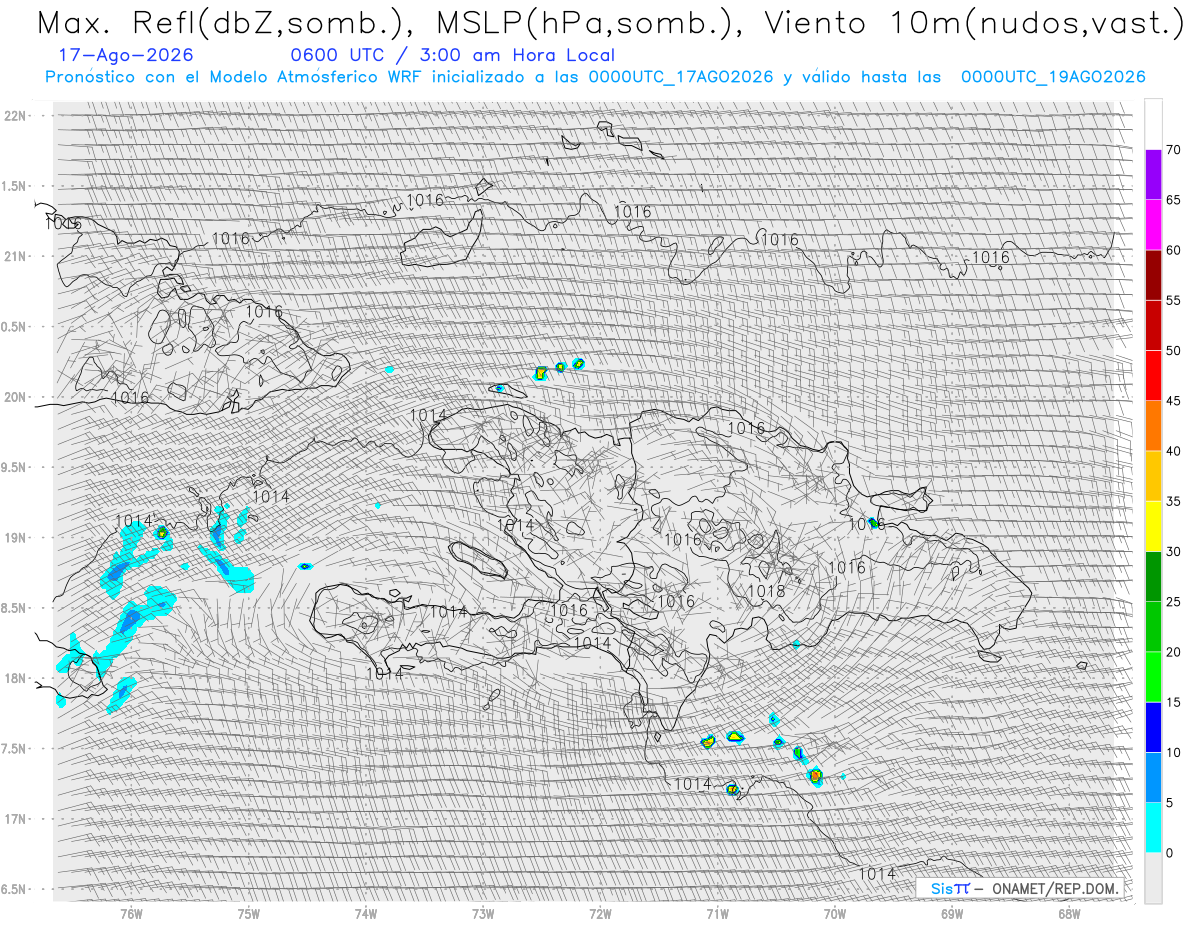Click the colorbar tick label '40'
1200x927 pixels.
1173,451
